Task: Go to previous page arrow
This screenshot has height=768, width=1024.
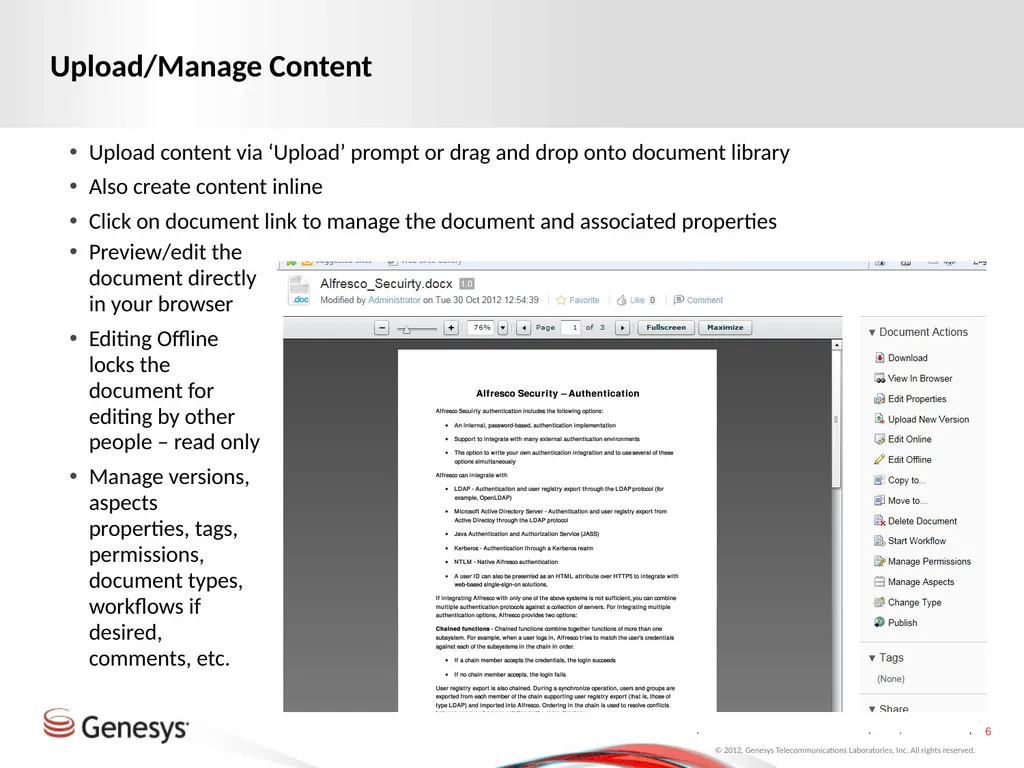Action: click(x=523, y=328)
